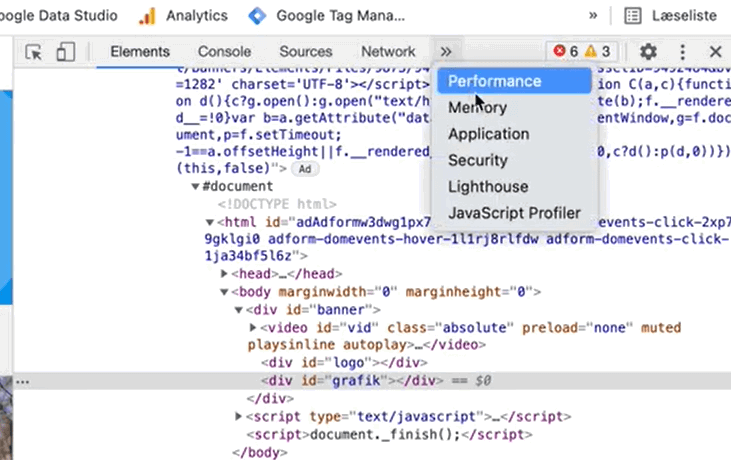This screenshot has height=460, width=731.
Task: Open the Google Data Studio bookmark
Action: pos(58,16)
